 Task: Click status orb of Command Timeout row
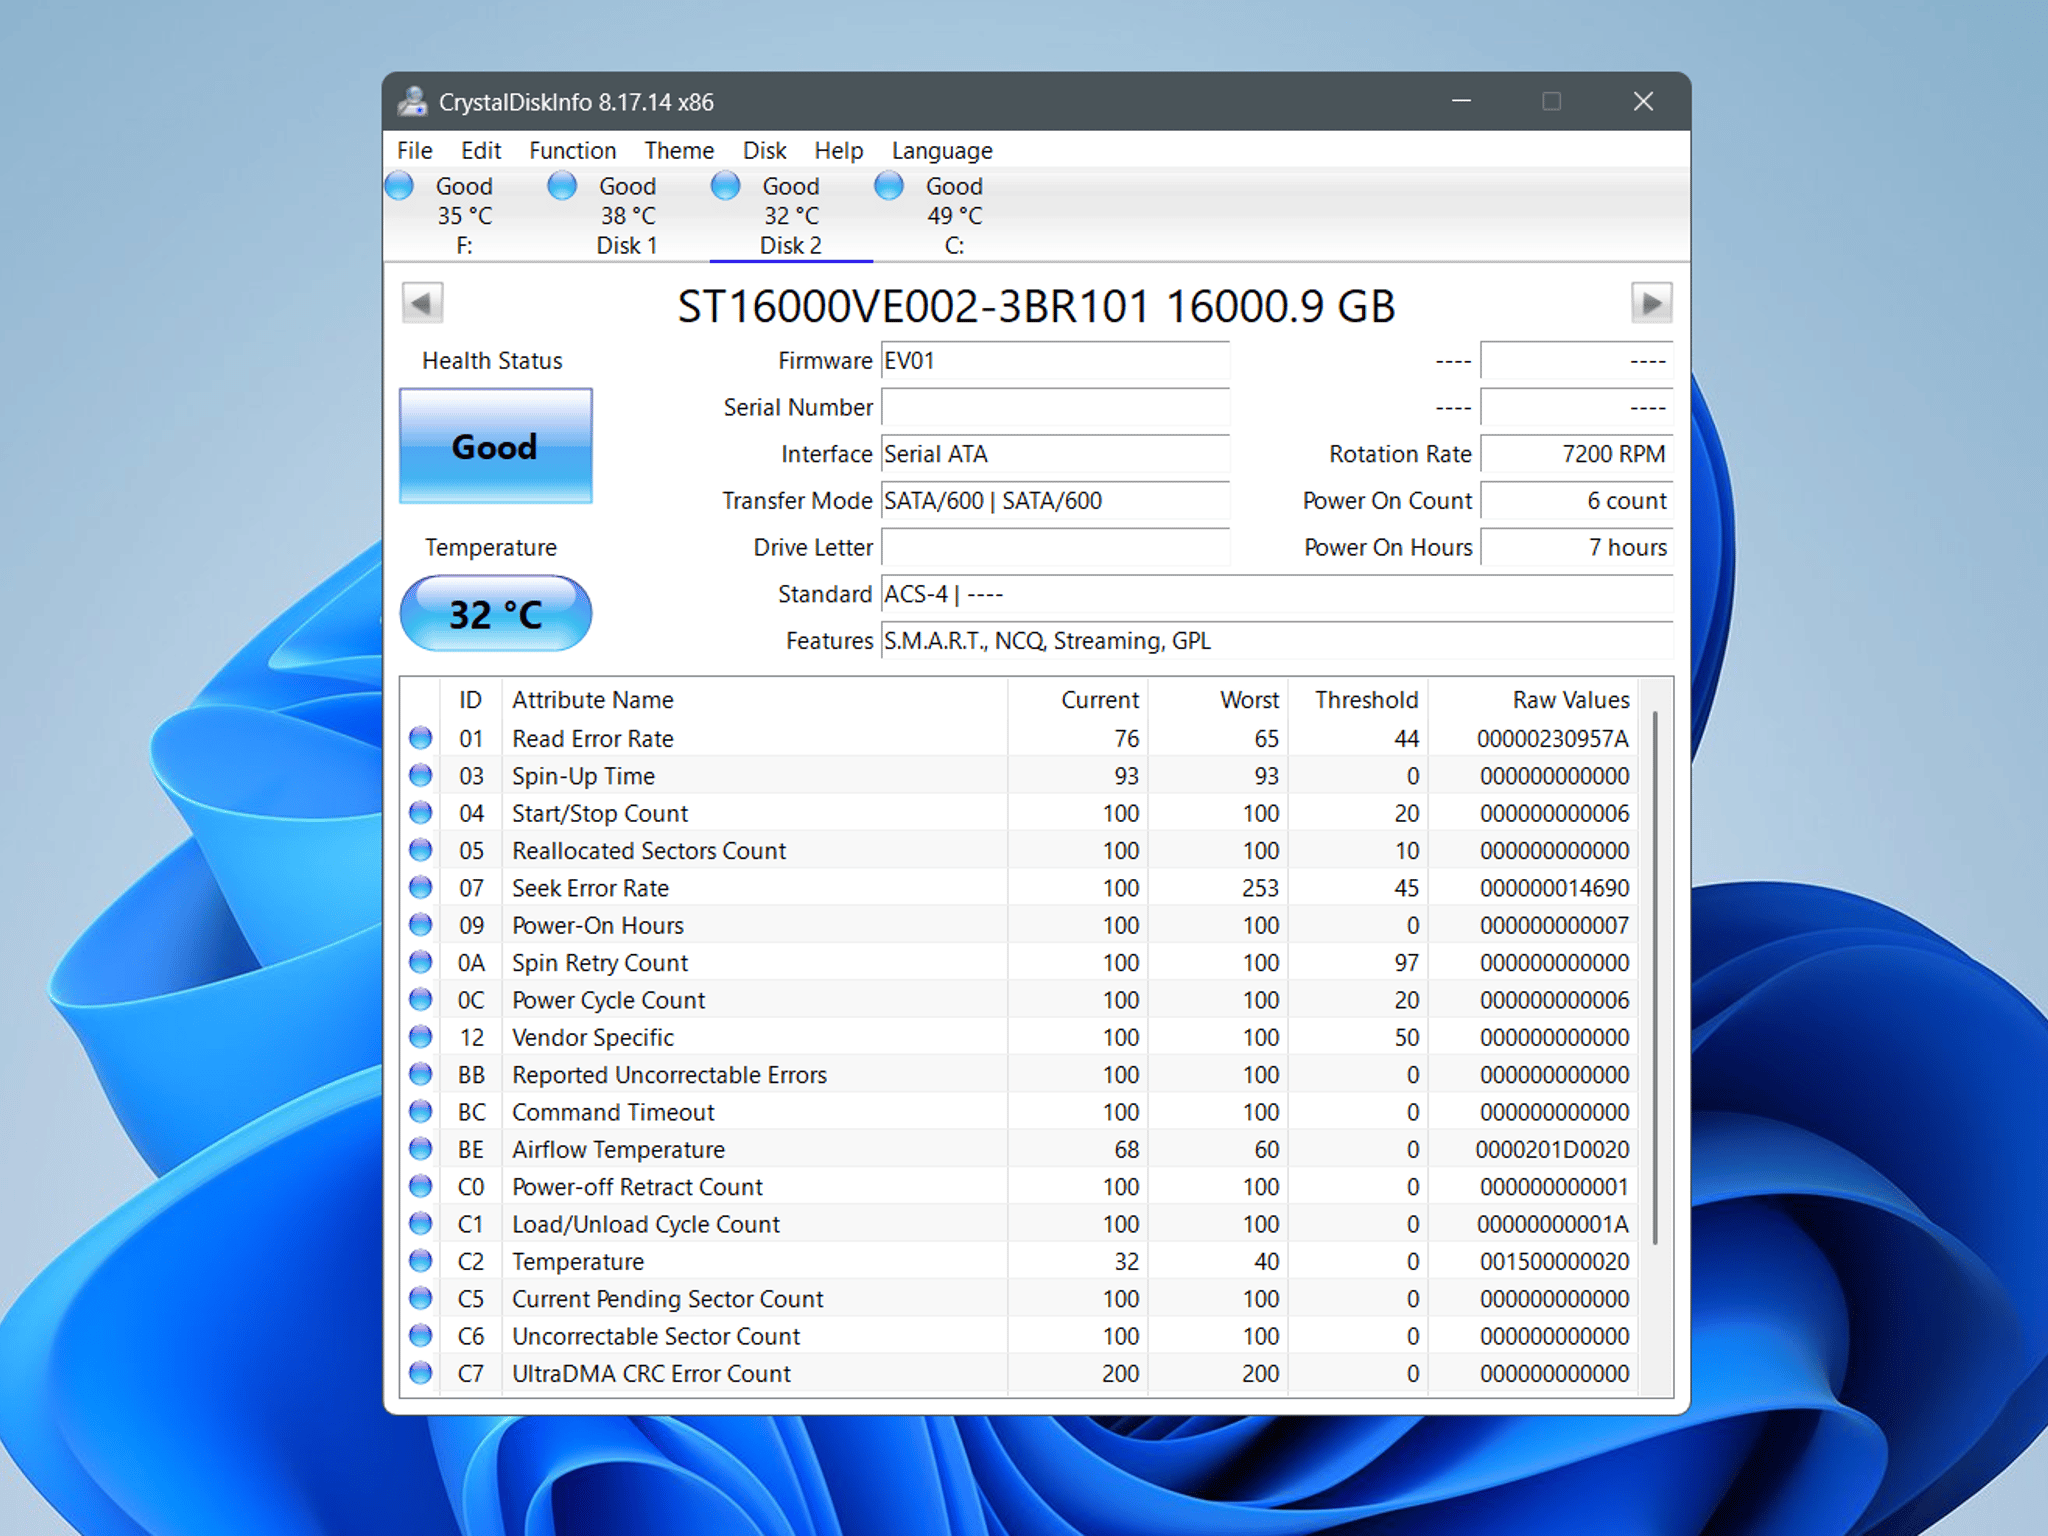(x=421, y=1111)
